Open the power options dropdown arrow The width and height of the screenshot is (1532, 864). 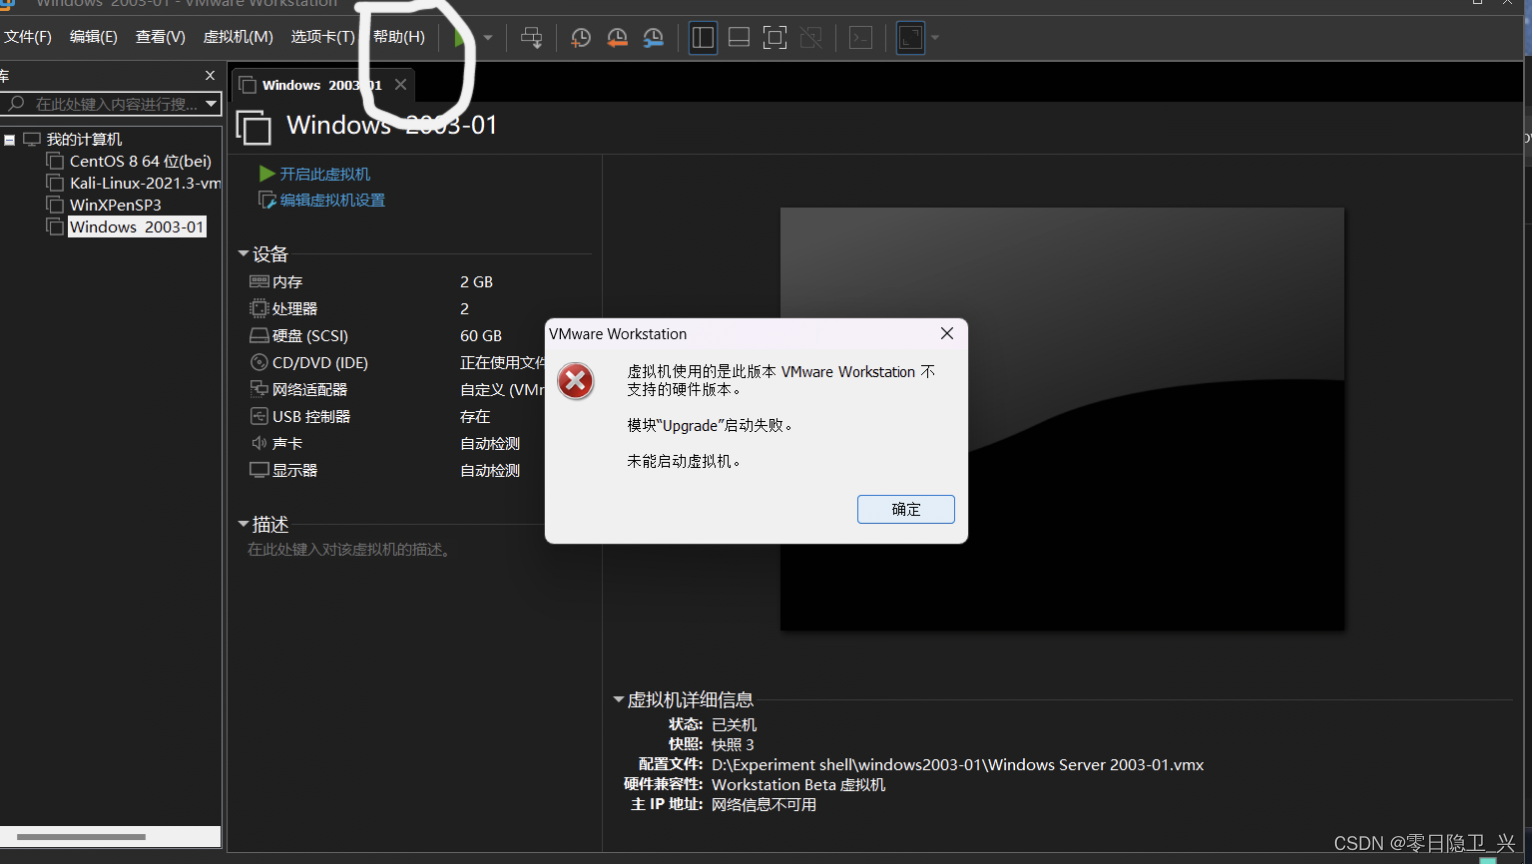pyautogui.click(x=488, y=38)
